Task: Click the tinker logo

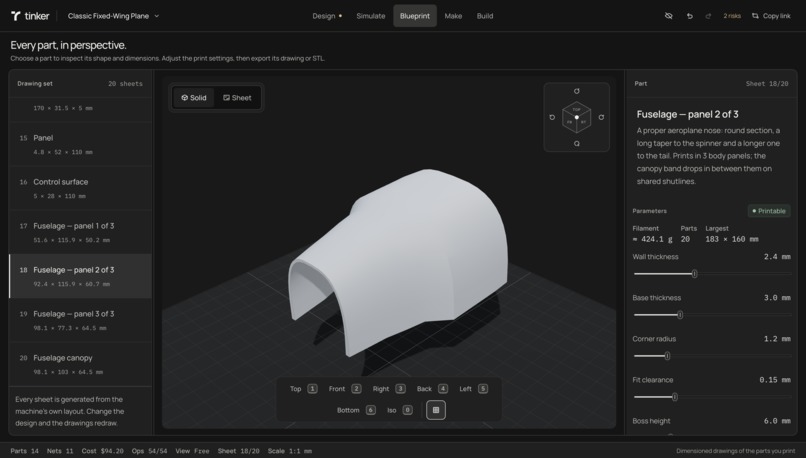Action: pyautogui.click(x=30, y=16)
